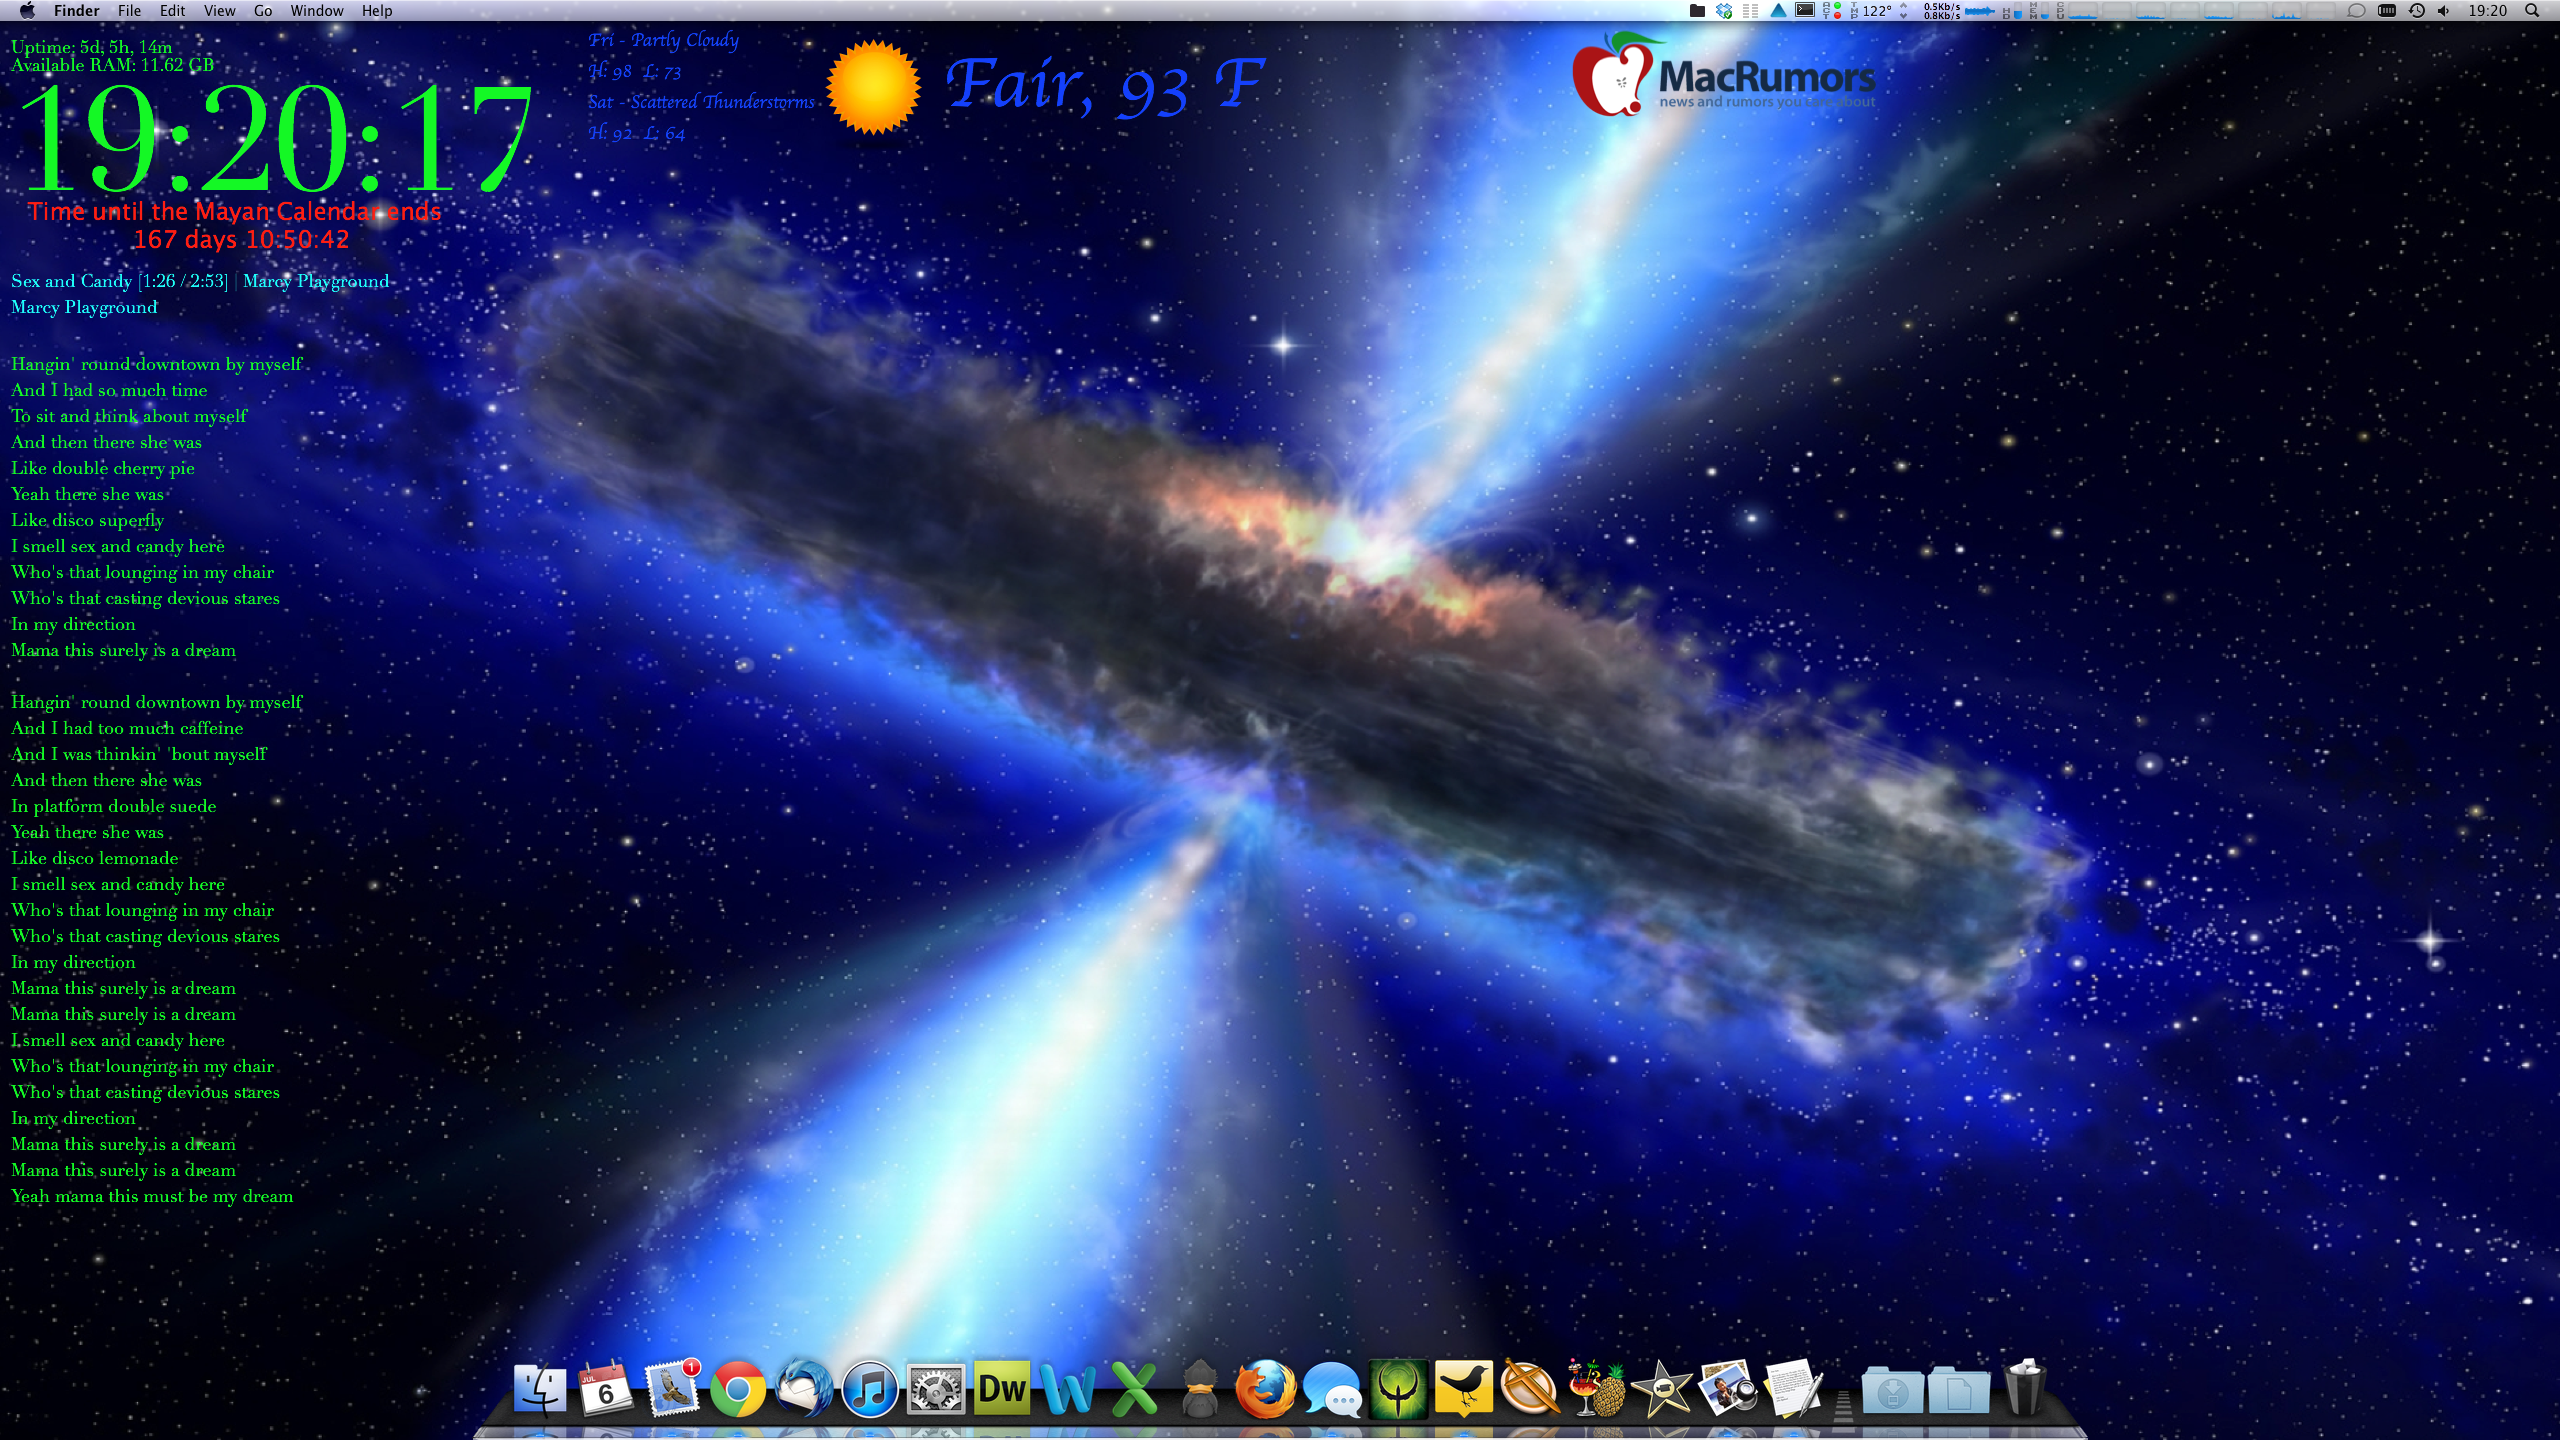Open the Documents folder stack
Image resolution: width=2560 pixels, height=1440 pixels.
click(x=1958, y=1389)
